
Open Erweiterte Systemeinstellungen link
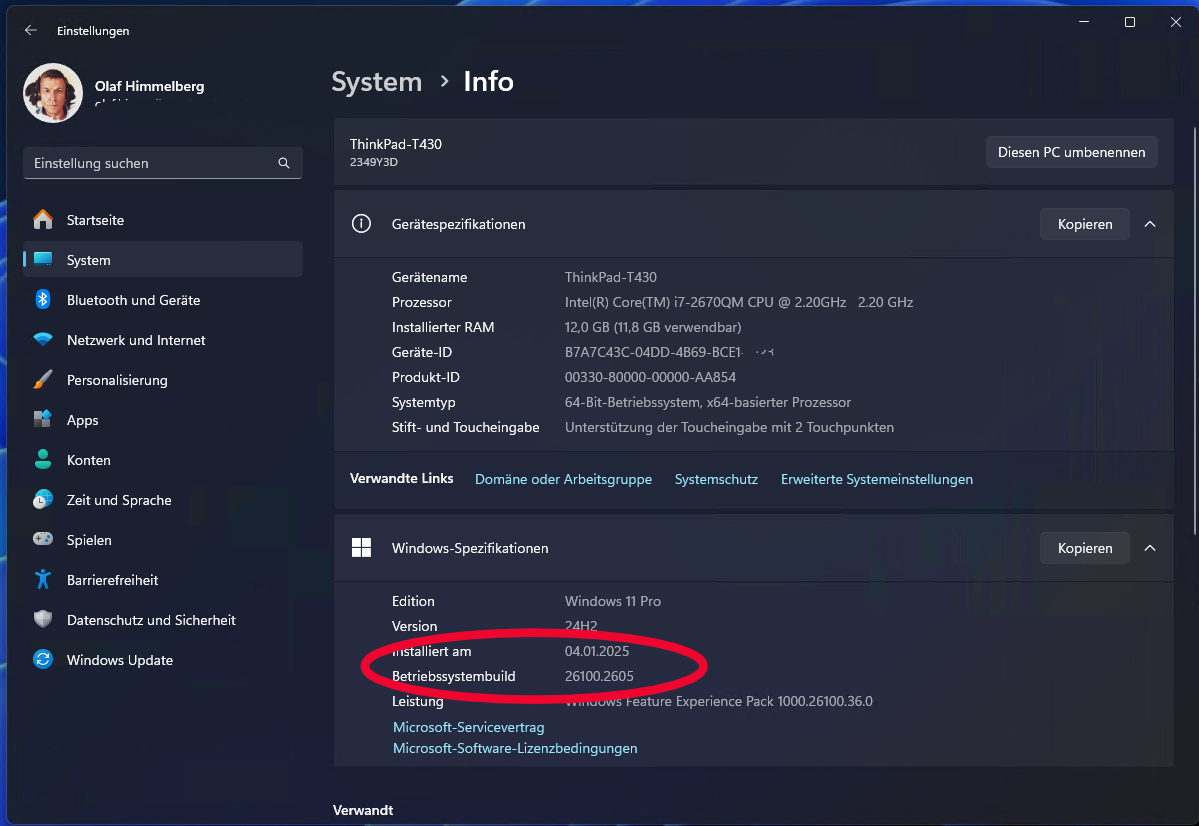[877, 480]
